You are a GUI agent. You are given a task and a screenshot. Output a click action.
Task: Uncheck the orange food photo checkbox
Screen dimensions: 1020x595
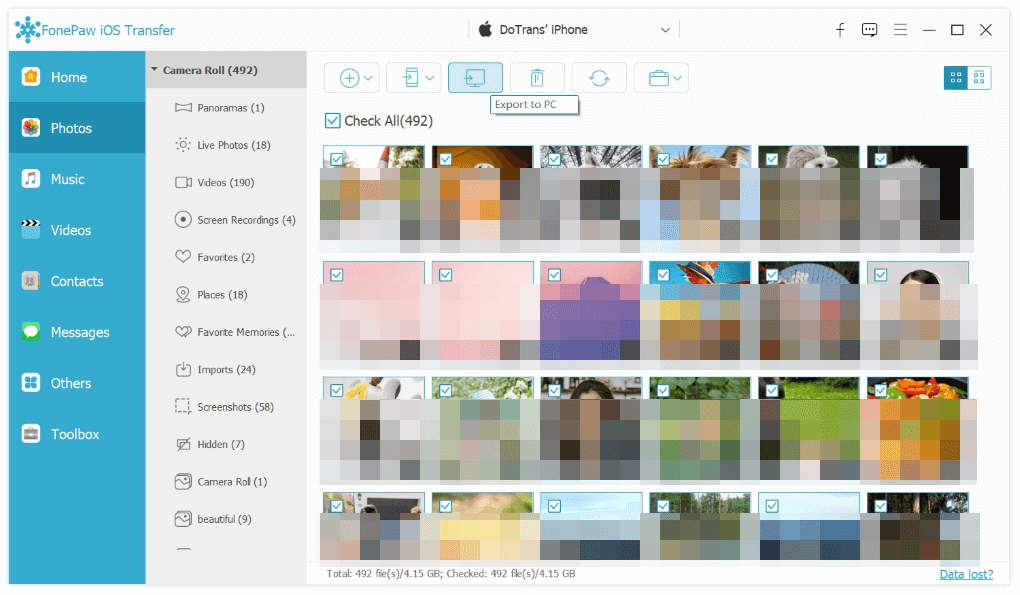point(880,391)
